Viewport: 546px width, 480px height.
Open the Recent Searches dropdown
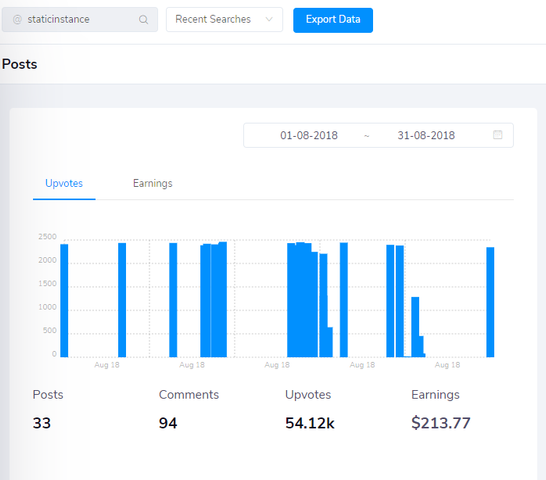coord(224,20)
